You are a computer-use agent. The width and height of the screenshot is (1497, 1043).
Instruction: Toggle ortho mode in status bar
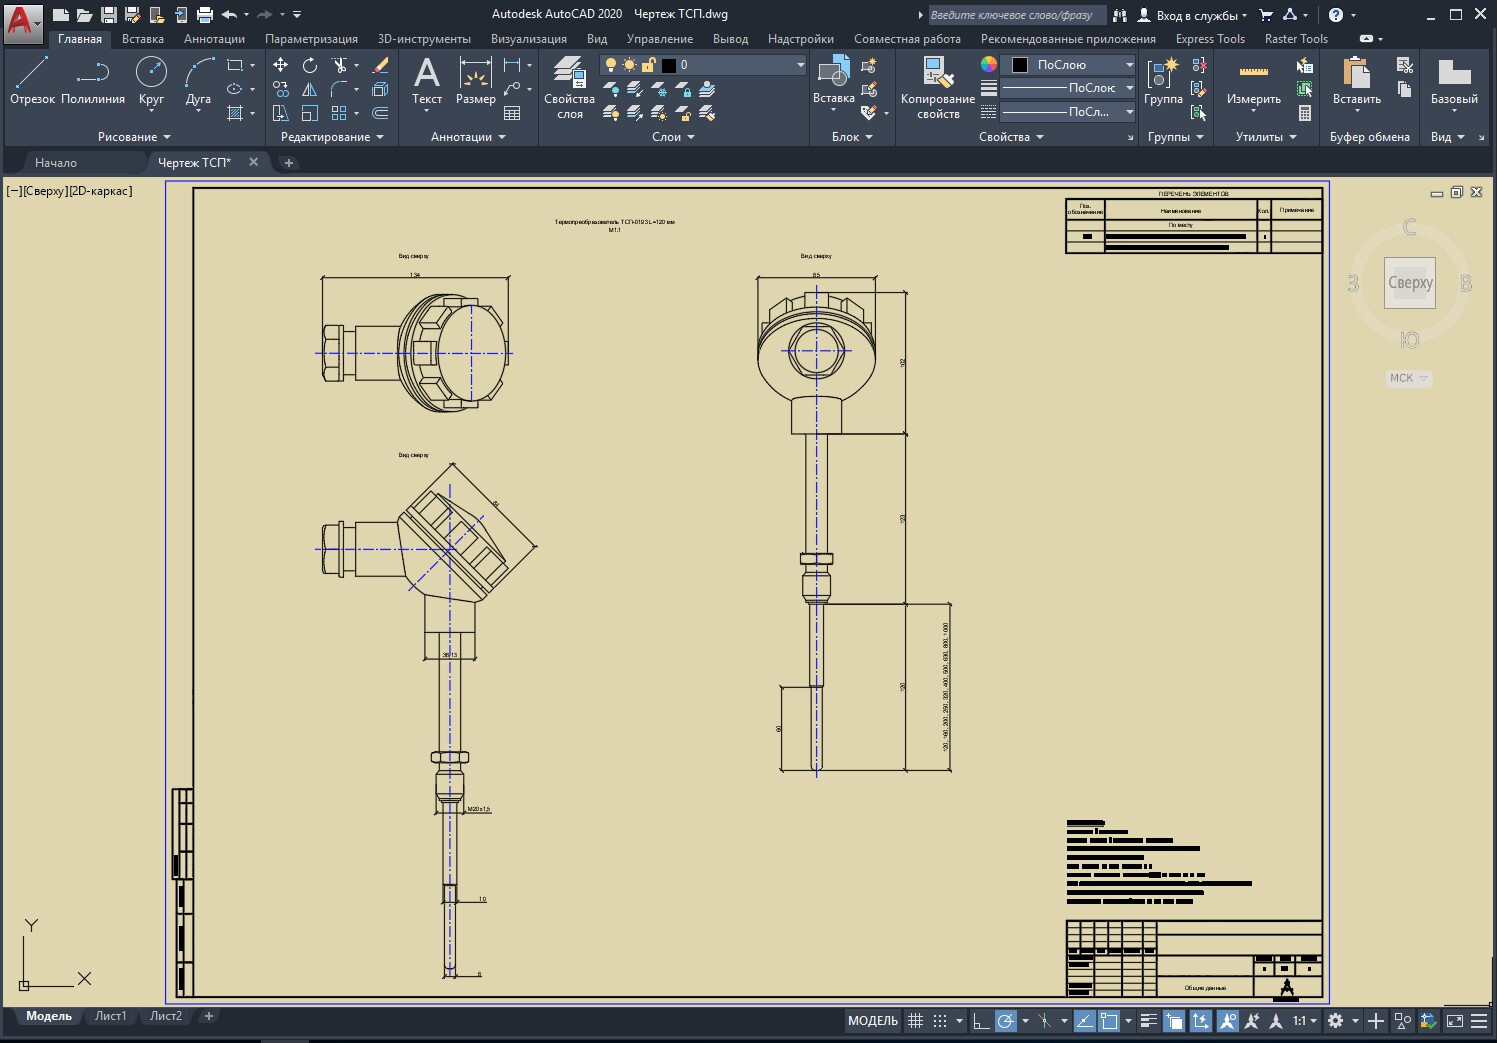(981, 1021)
